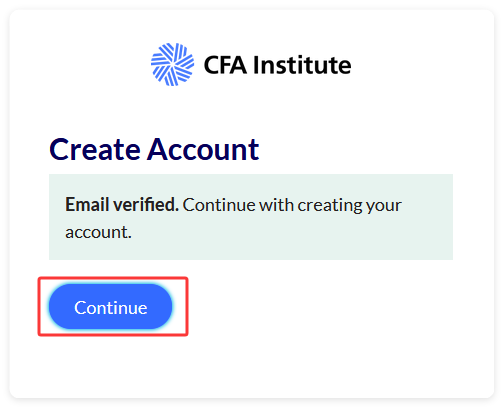The height and width of the screenshot is (407, 503).
Task: Click the green email verification banner
Action: [251, 217]
